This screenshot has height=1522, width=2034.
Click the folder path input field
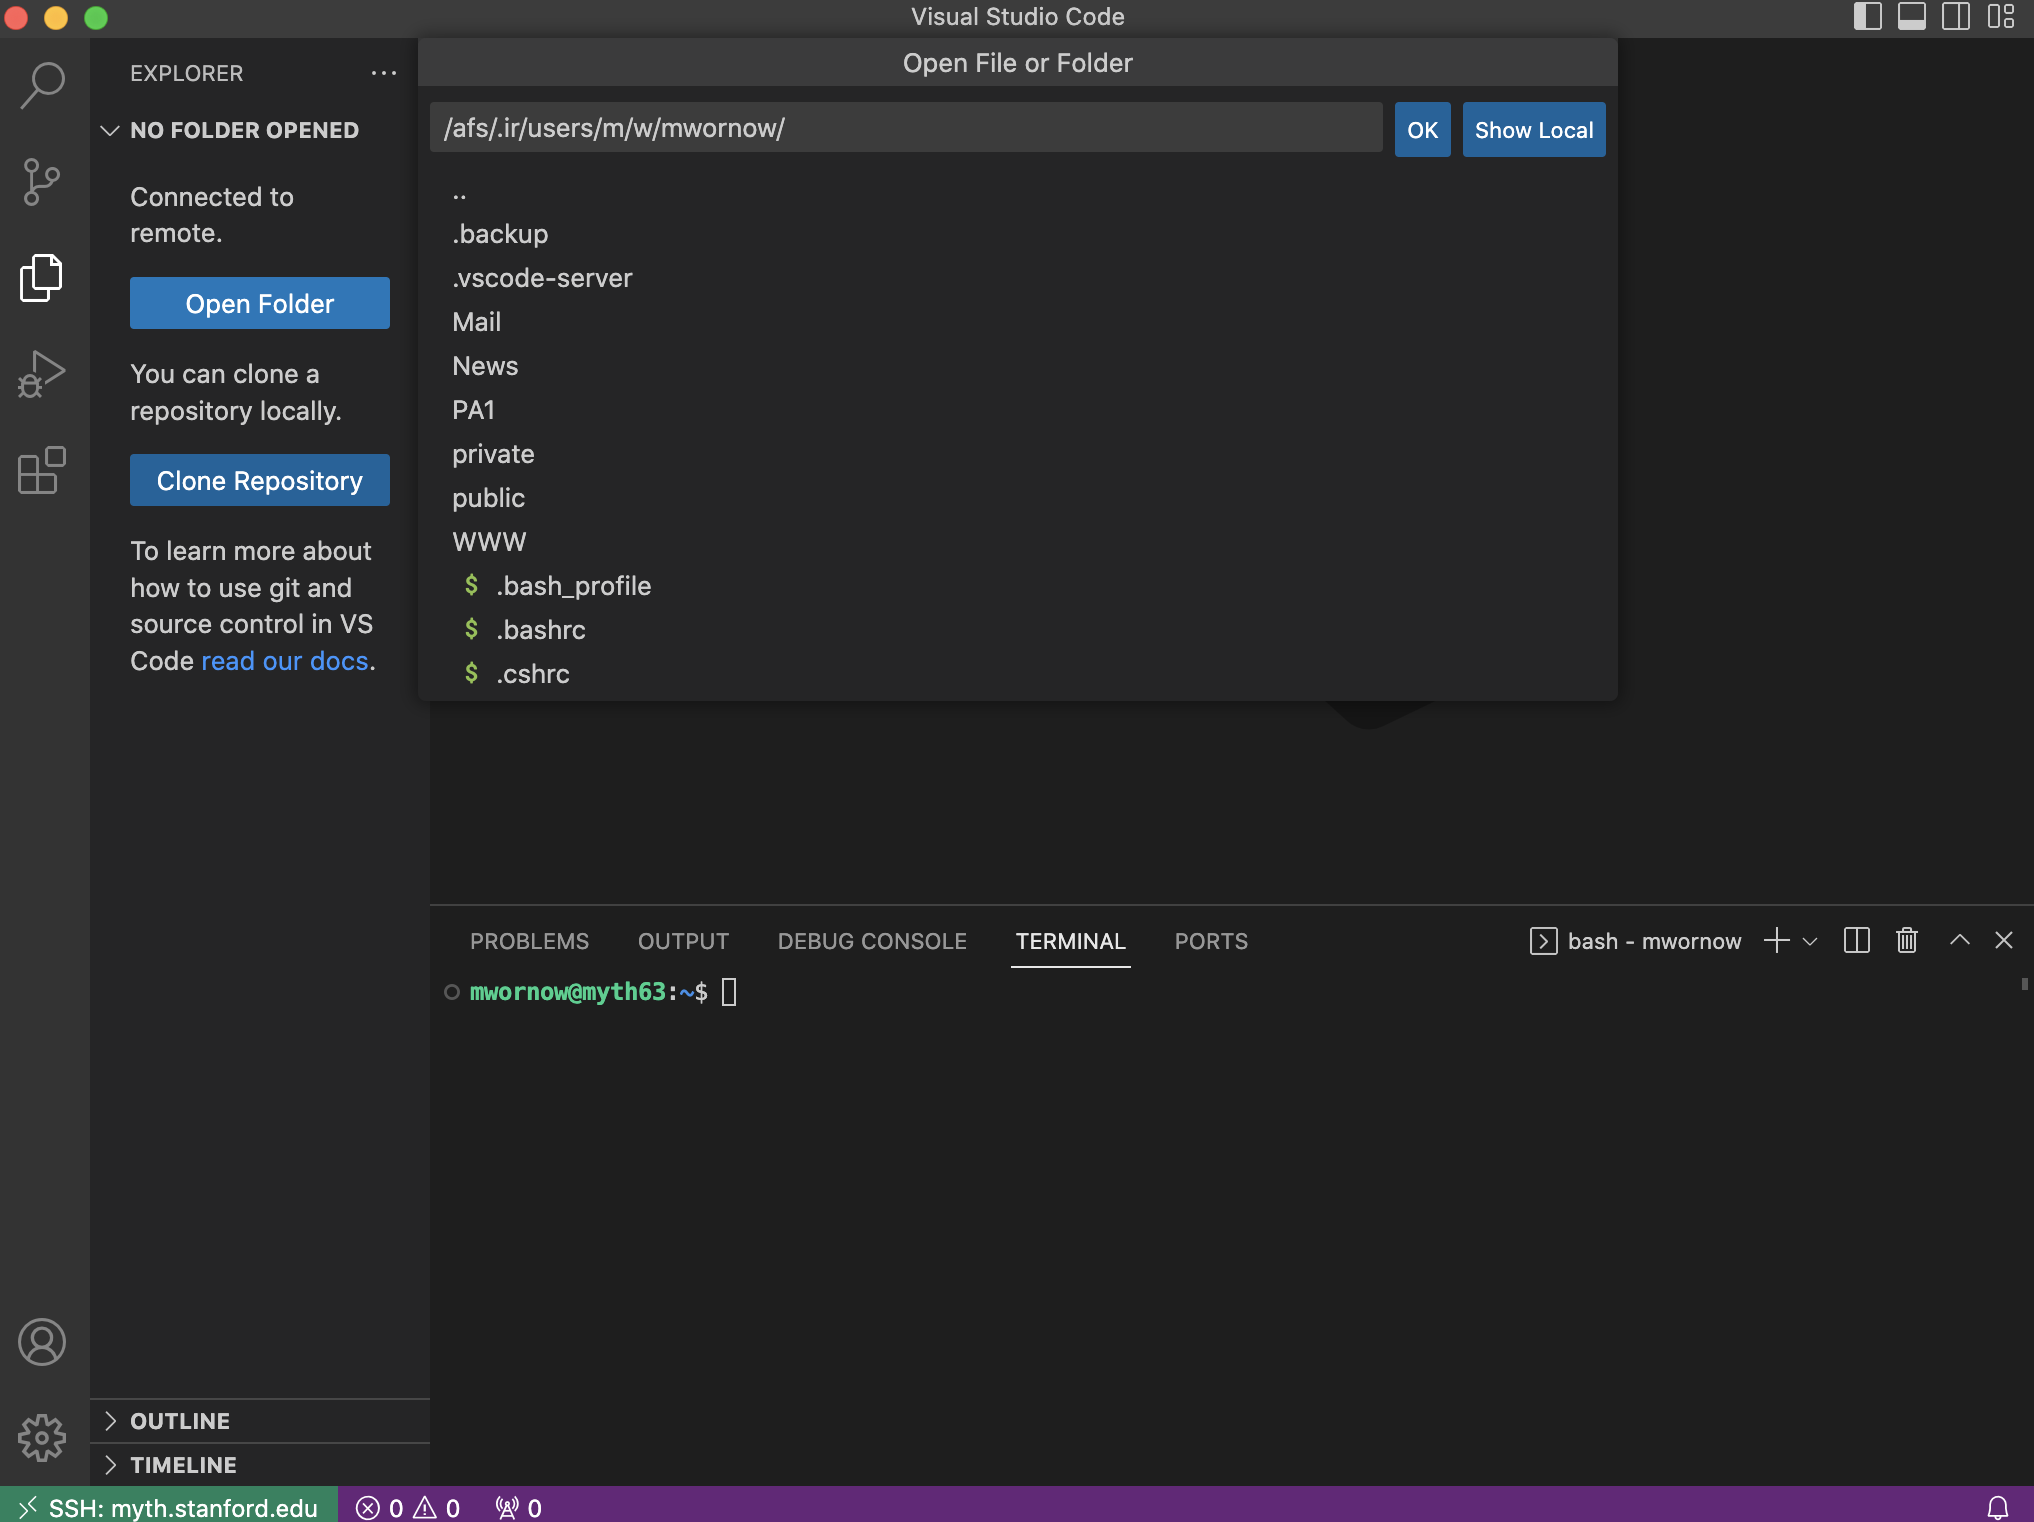(x=906, y=128)
